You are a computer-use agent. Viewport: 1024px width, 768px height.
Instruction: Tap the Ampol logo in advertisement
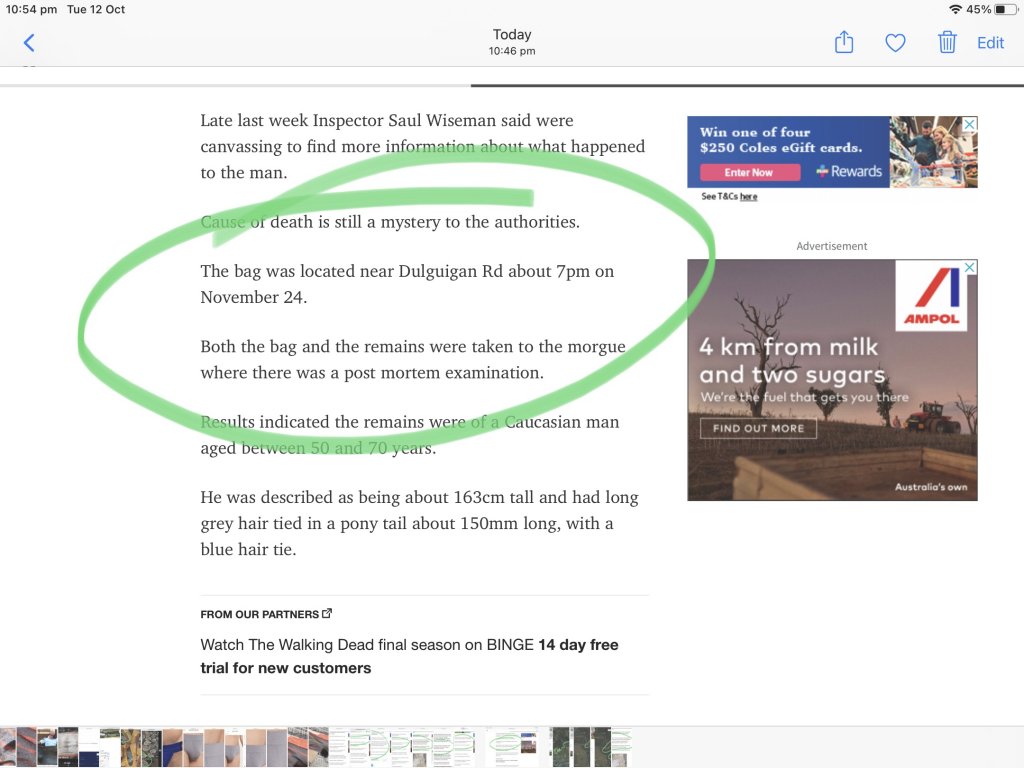(931, 296)
